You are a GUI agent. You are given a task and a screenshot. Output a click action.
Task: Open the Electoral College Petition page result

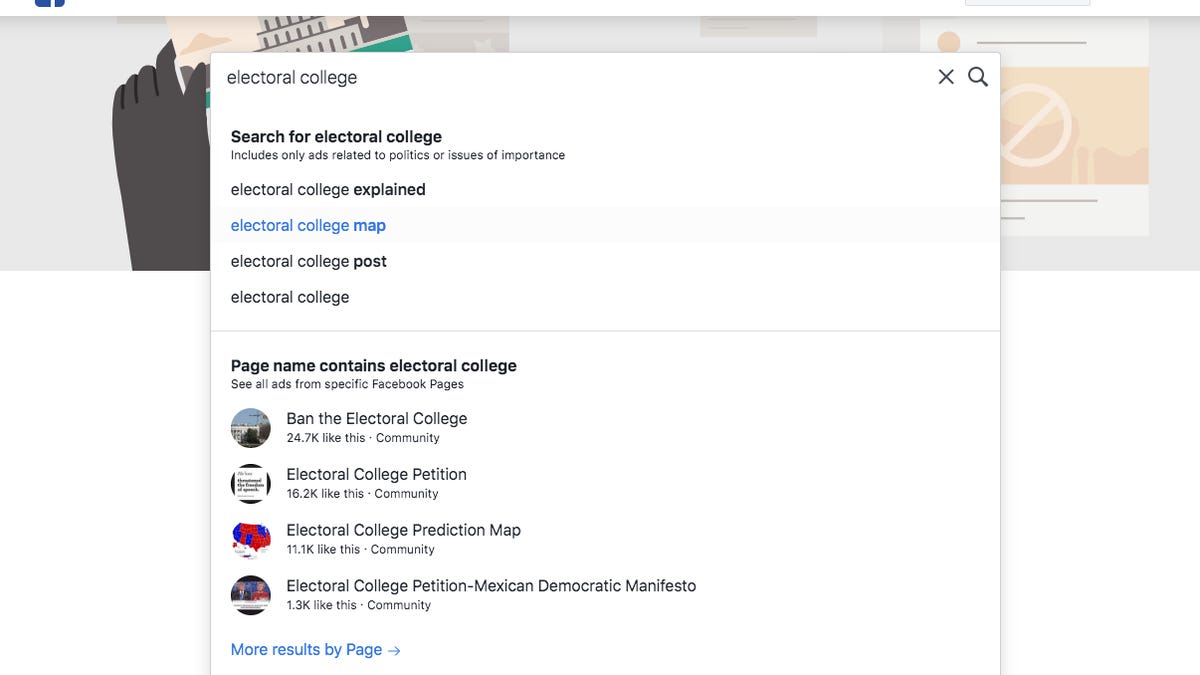[376, 474]
